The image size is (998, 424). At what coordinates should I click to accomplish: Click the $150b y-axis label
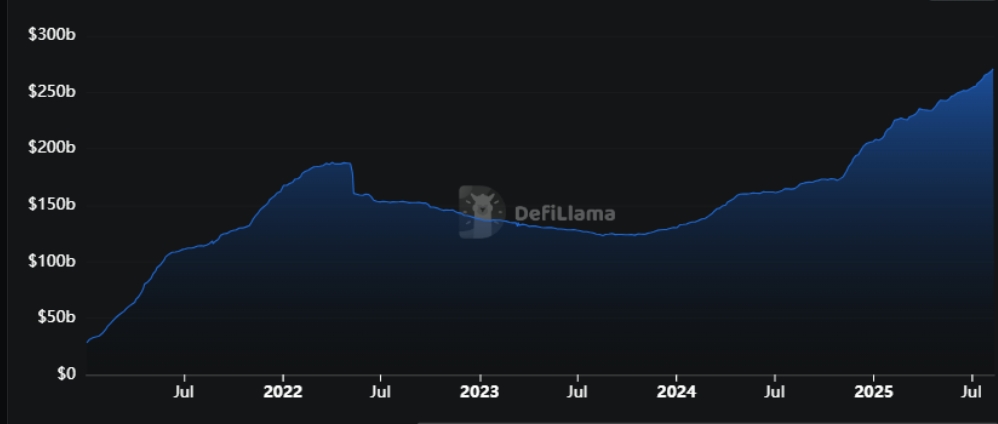coord(52,204)
